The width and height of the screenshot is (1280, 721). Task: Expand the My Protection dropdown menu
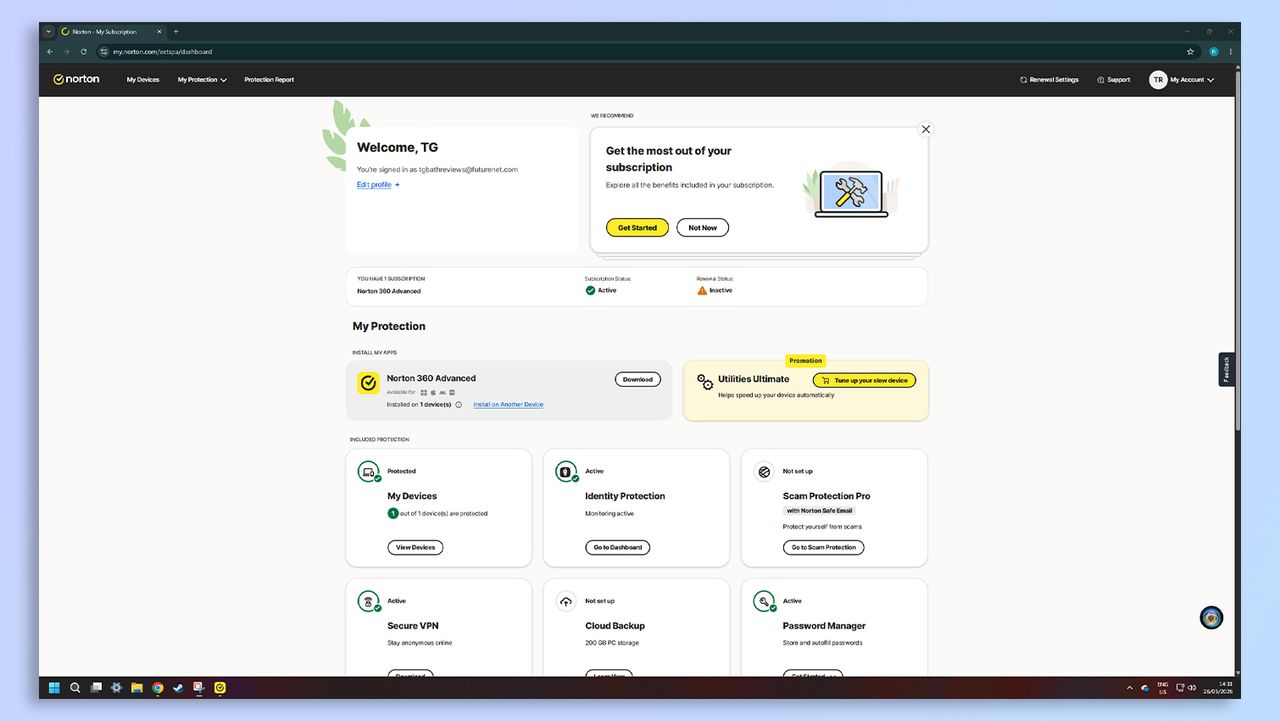point(202,80)
